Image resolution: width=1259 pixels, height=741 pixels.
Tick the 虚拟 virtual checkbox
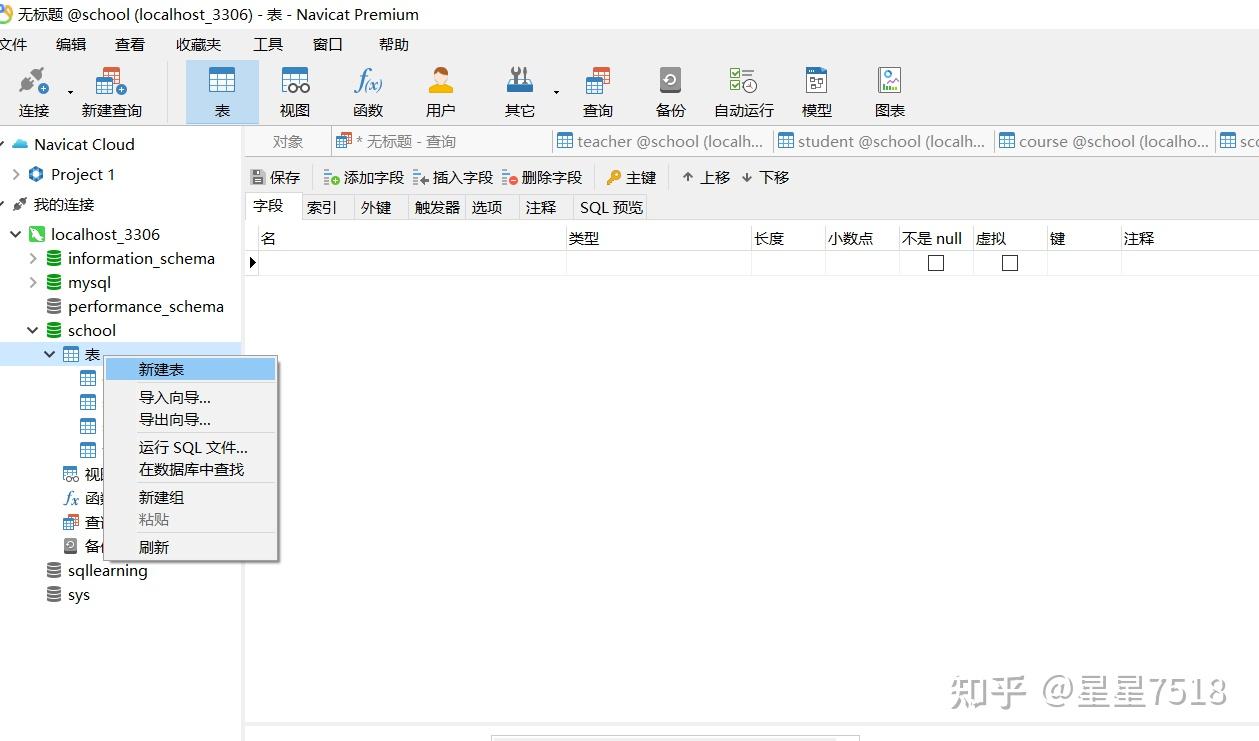coord(1010,263)
